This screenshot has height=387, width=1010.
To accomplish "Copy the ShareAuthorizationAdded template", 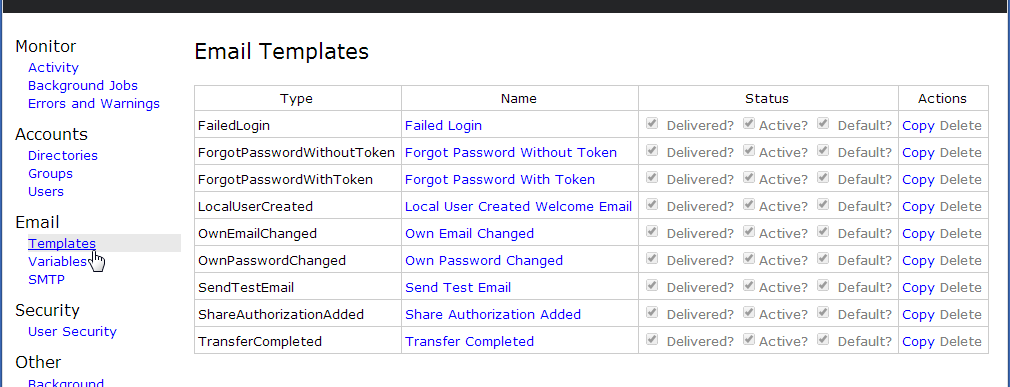I will coord(919,315).
